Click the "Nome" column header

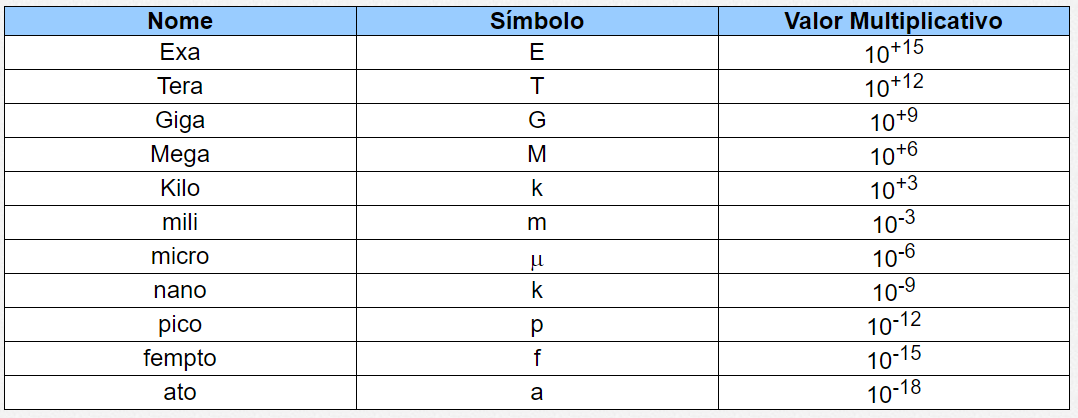click(180, 21)
